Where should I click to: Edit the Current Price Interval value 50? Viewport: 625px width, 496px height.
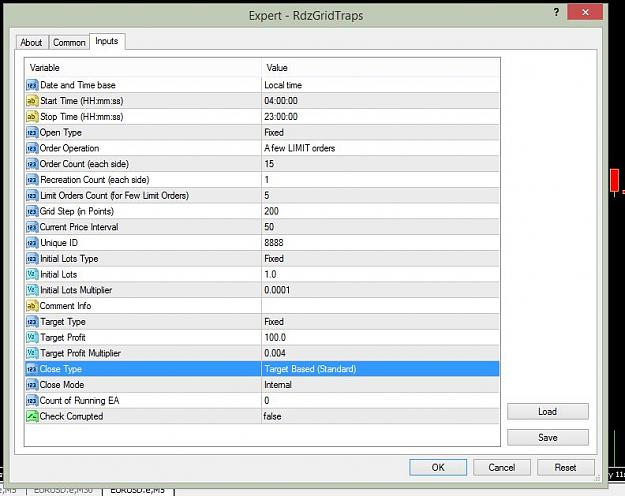[380, 227]
